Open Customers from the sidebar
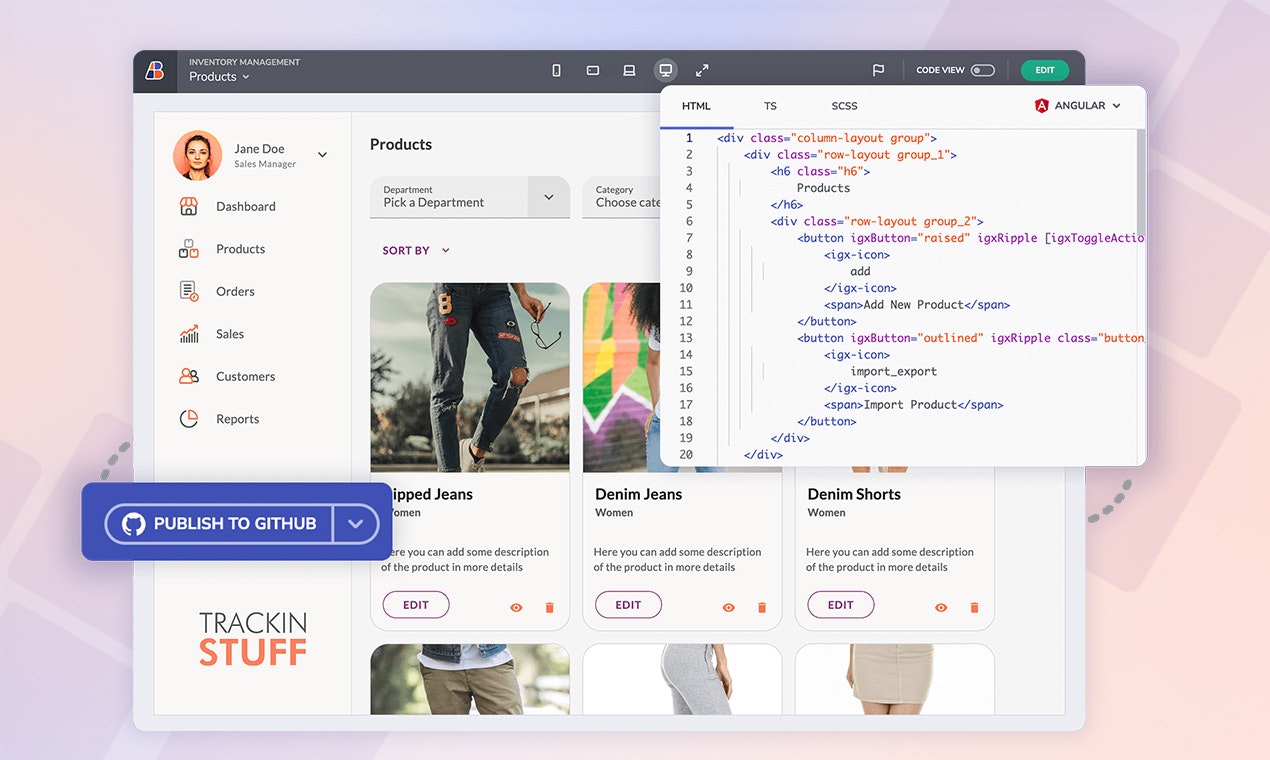The height and width of the screenshot is (760, 1270). [245, 376]
